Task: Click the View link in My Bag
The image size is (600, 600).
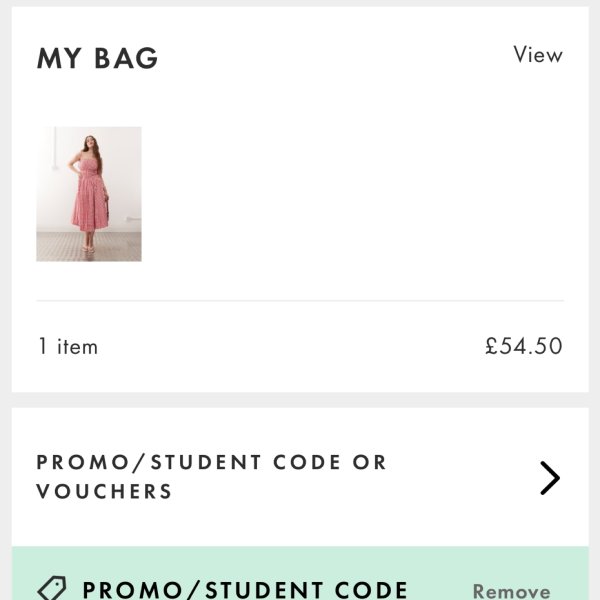Action: coord(538,55)
